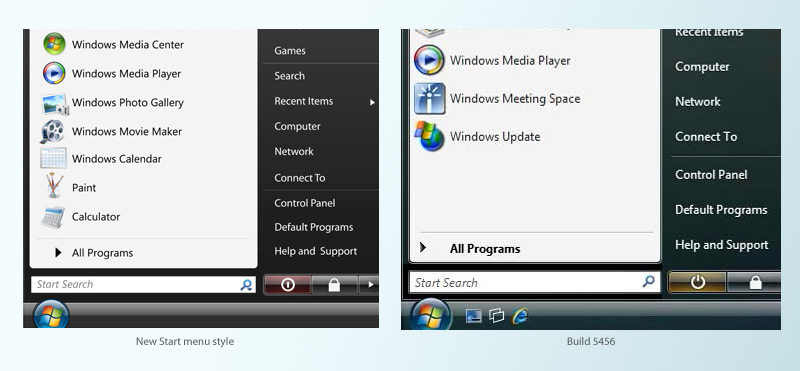Click search magnifier in Build 5456 search box
This screenshot has width=800, height=371.
pyautogui.click(x=648, y=281)
